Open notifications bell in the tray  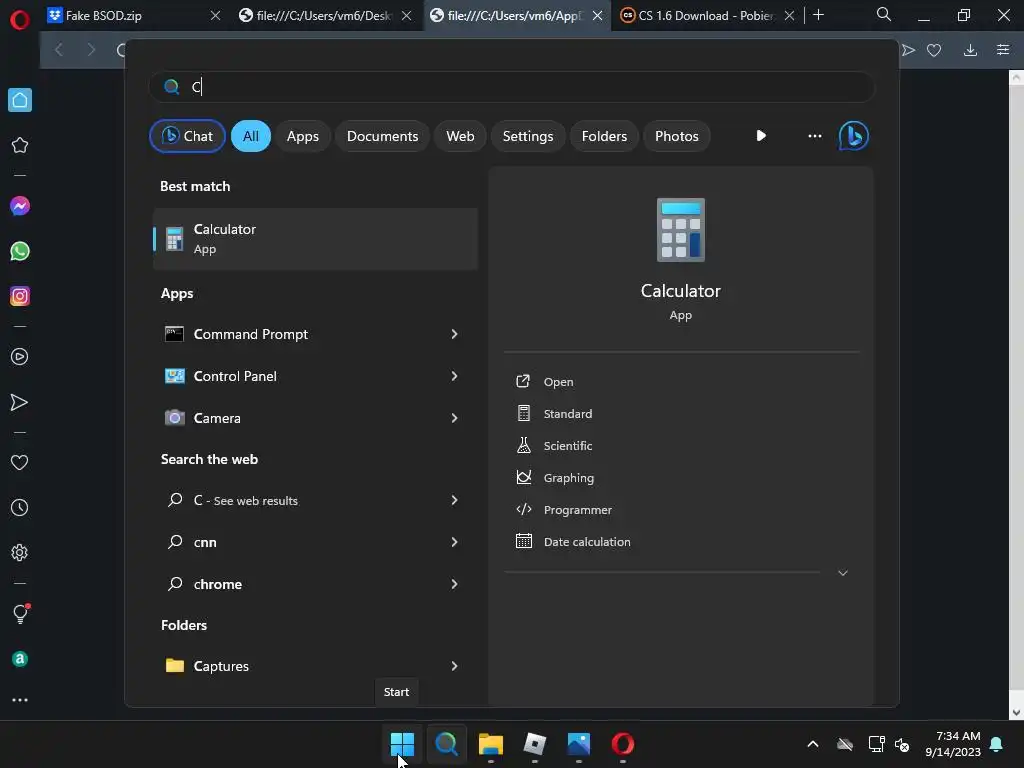tap(997, 744)
